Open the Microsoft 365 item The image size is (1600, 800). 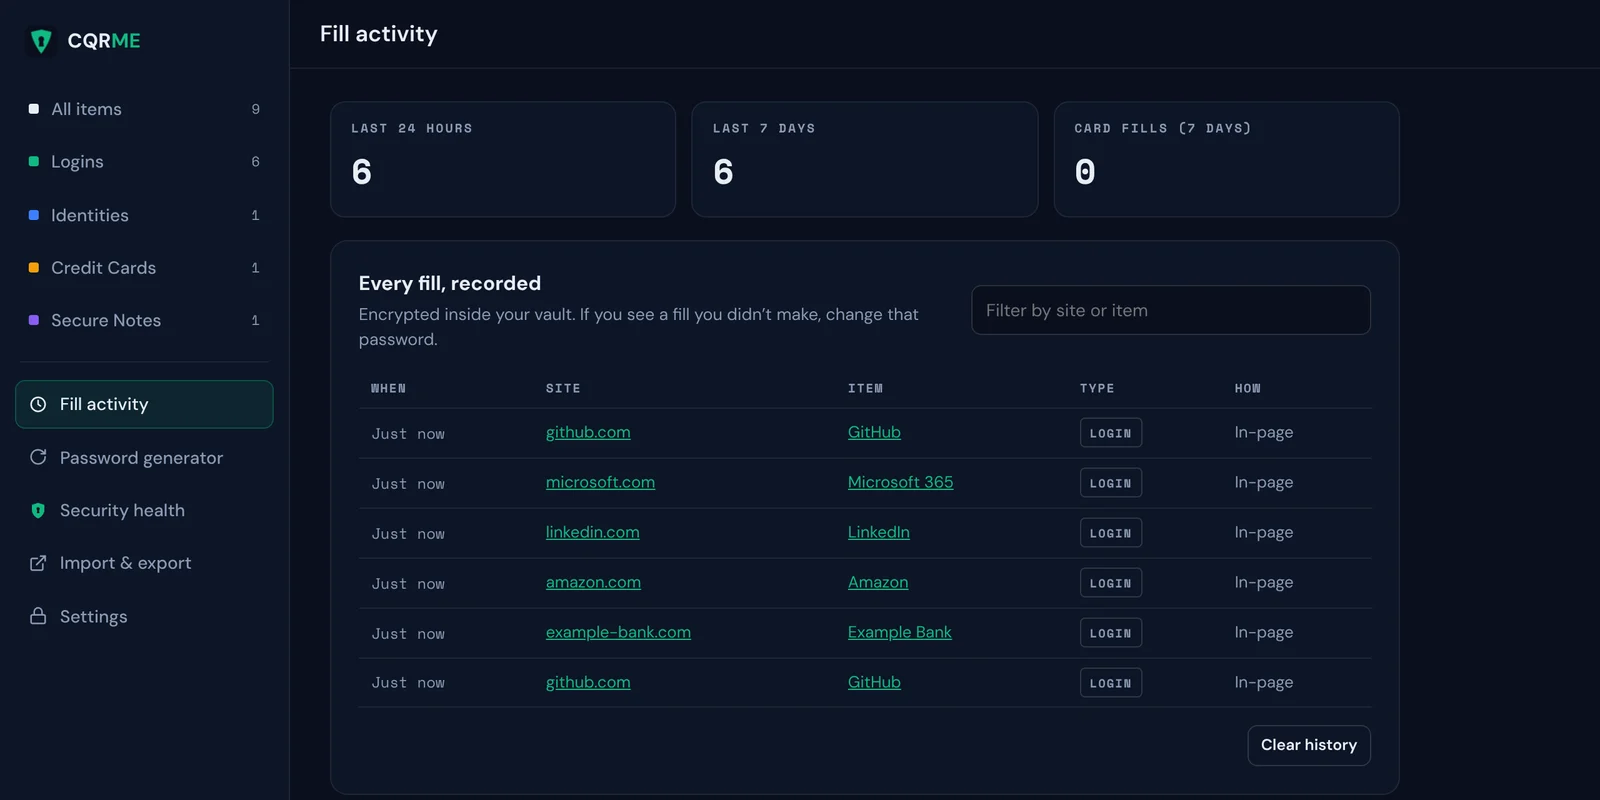tap(900, 482)
